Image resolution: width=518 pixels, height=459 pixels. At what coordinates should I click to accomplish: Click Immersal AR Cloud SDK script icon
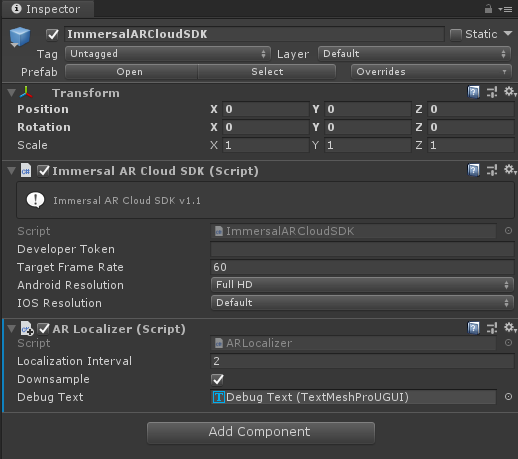(x=26, y=170)
